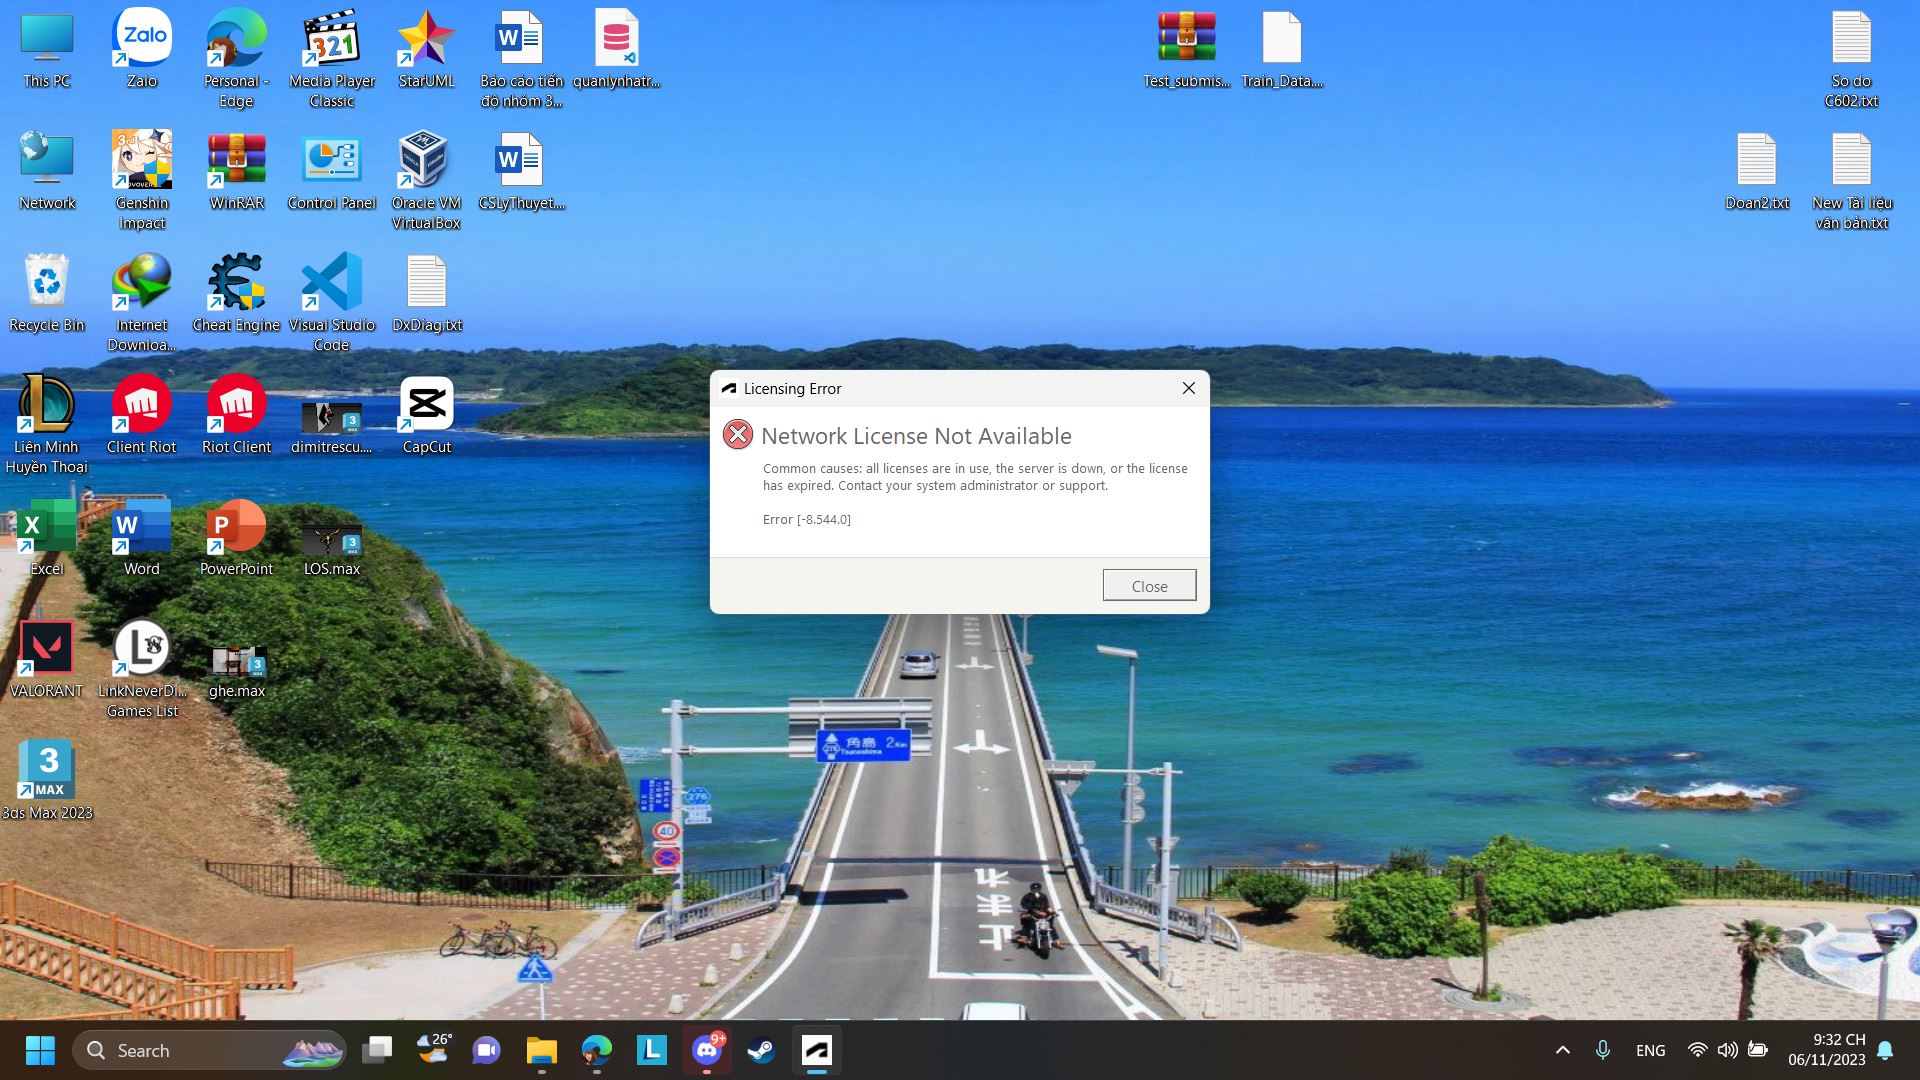This screenshot has height=1080, width=1920.
Task: Open Windows Start menu
Action: [x=40, y=1050]
